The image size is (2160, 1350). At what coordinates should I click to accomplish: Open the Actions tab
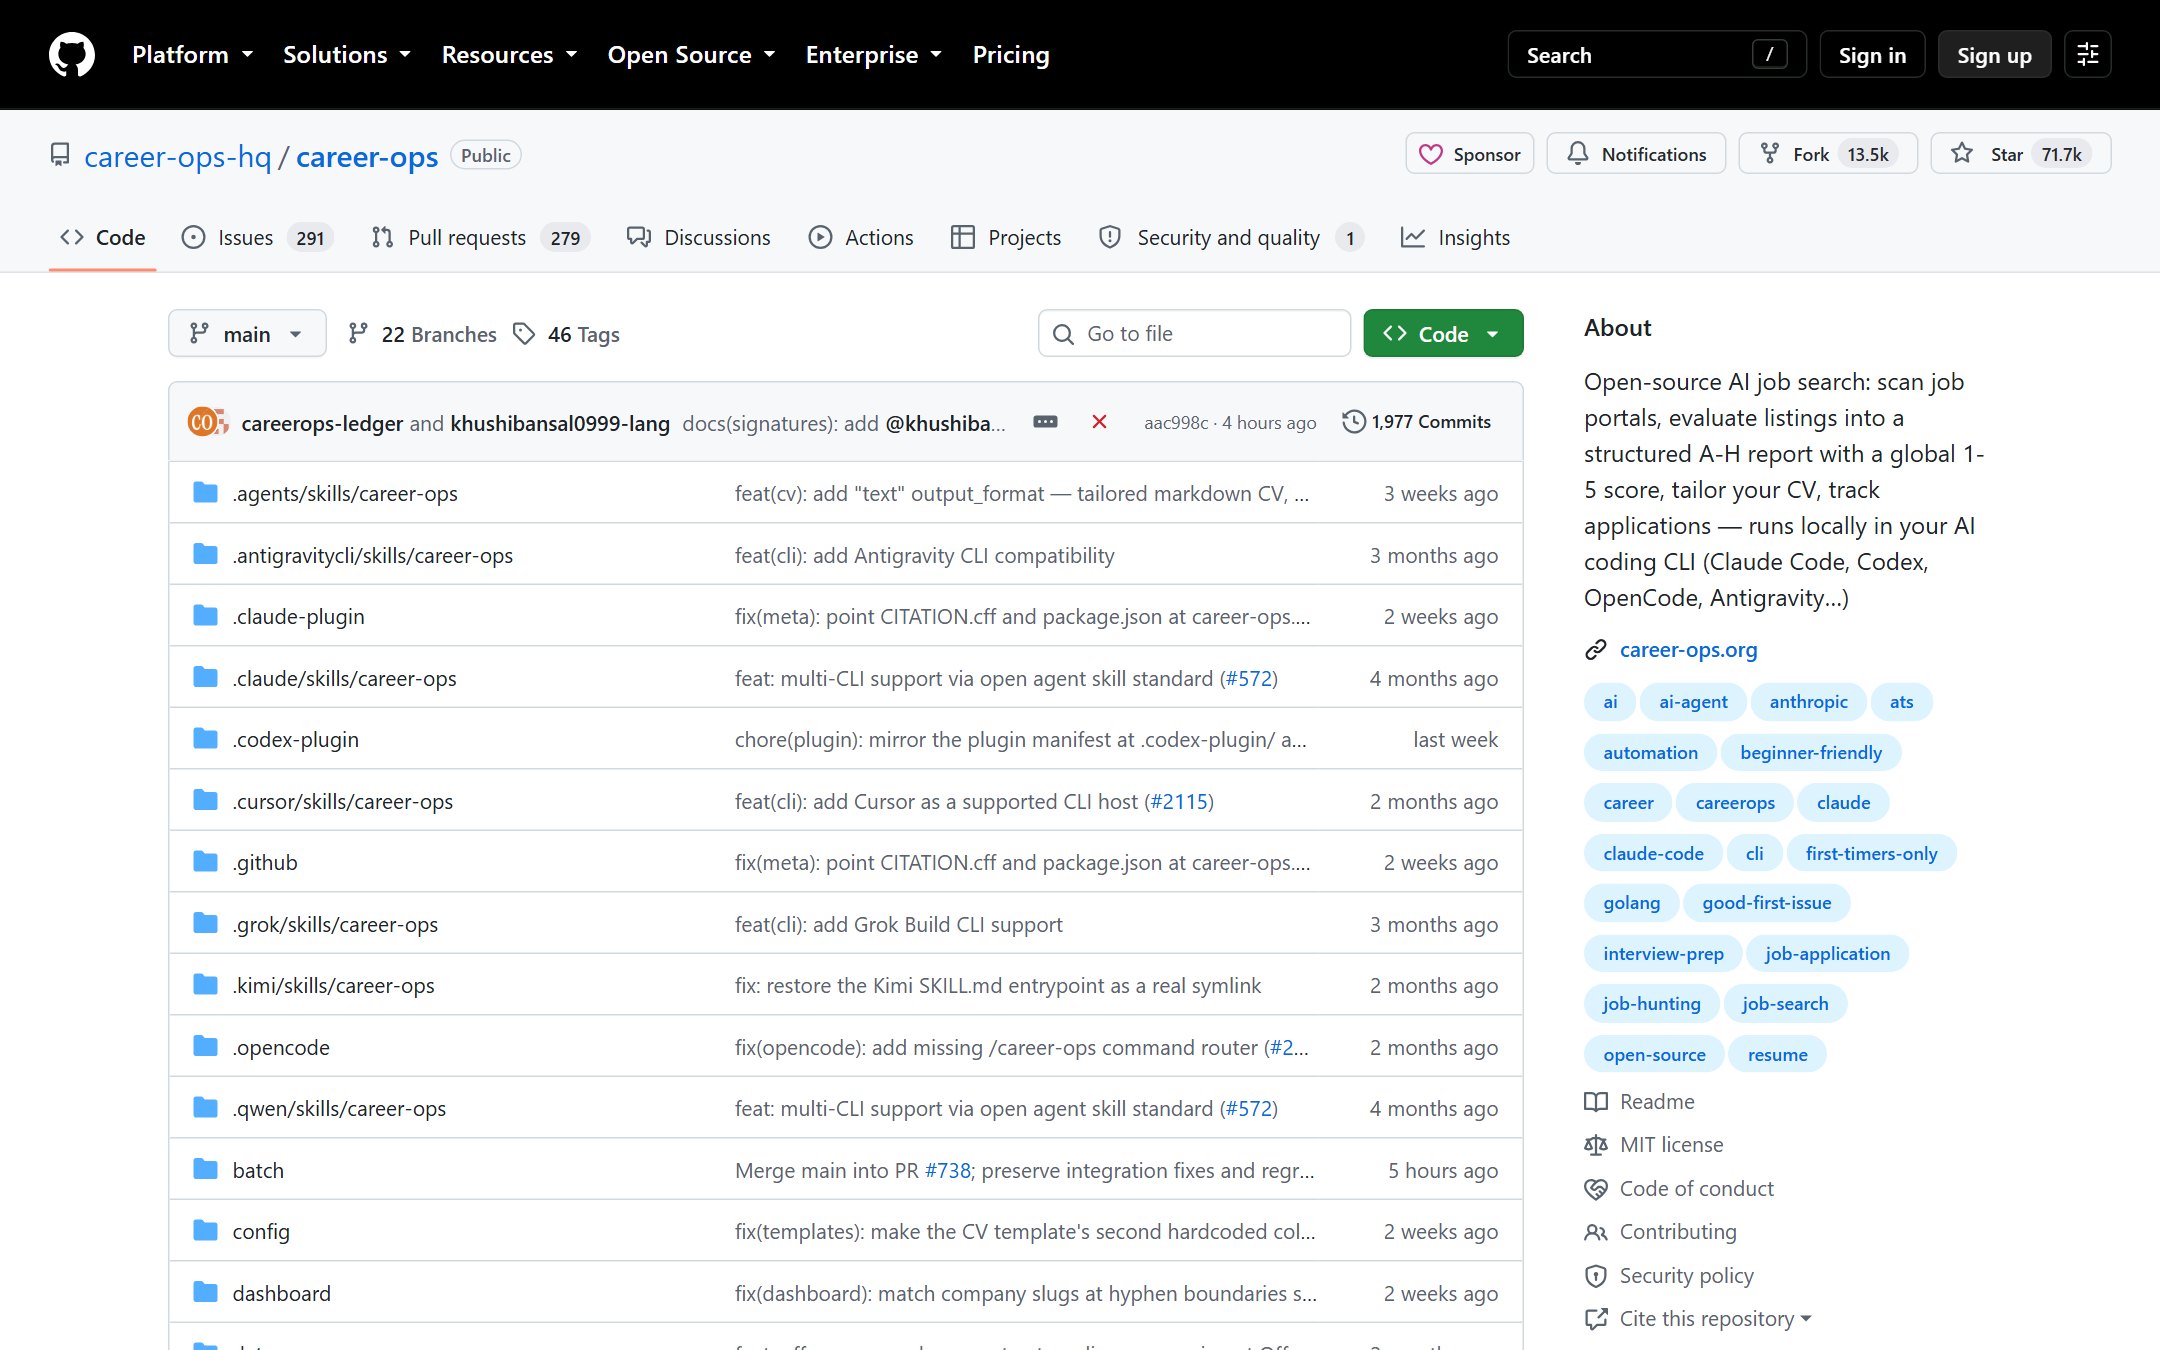pos(861,237)
